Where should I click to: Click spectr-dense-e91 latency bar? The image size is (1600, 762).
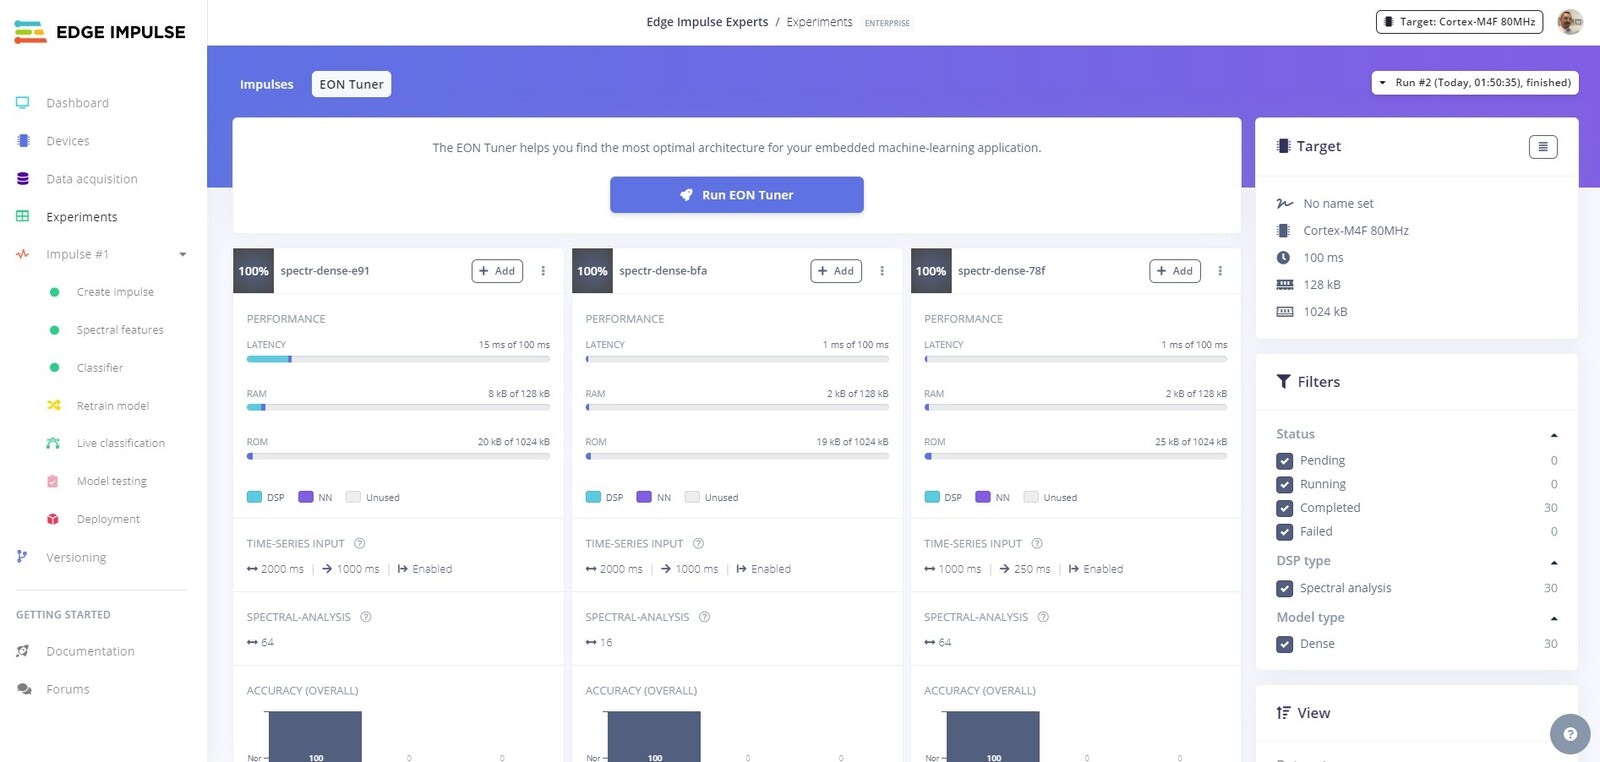pyautogui.click(x=398, y=359)
